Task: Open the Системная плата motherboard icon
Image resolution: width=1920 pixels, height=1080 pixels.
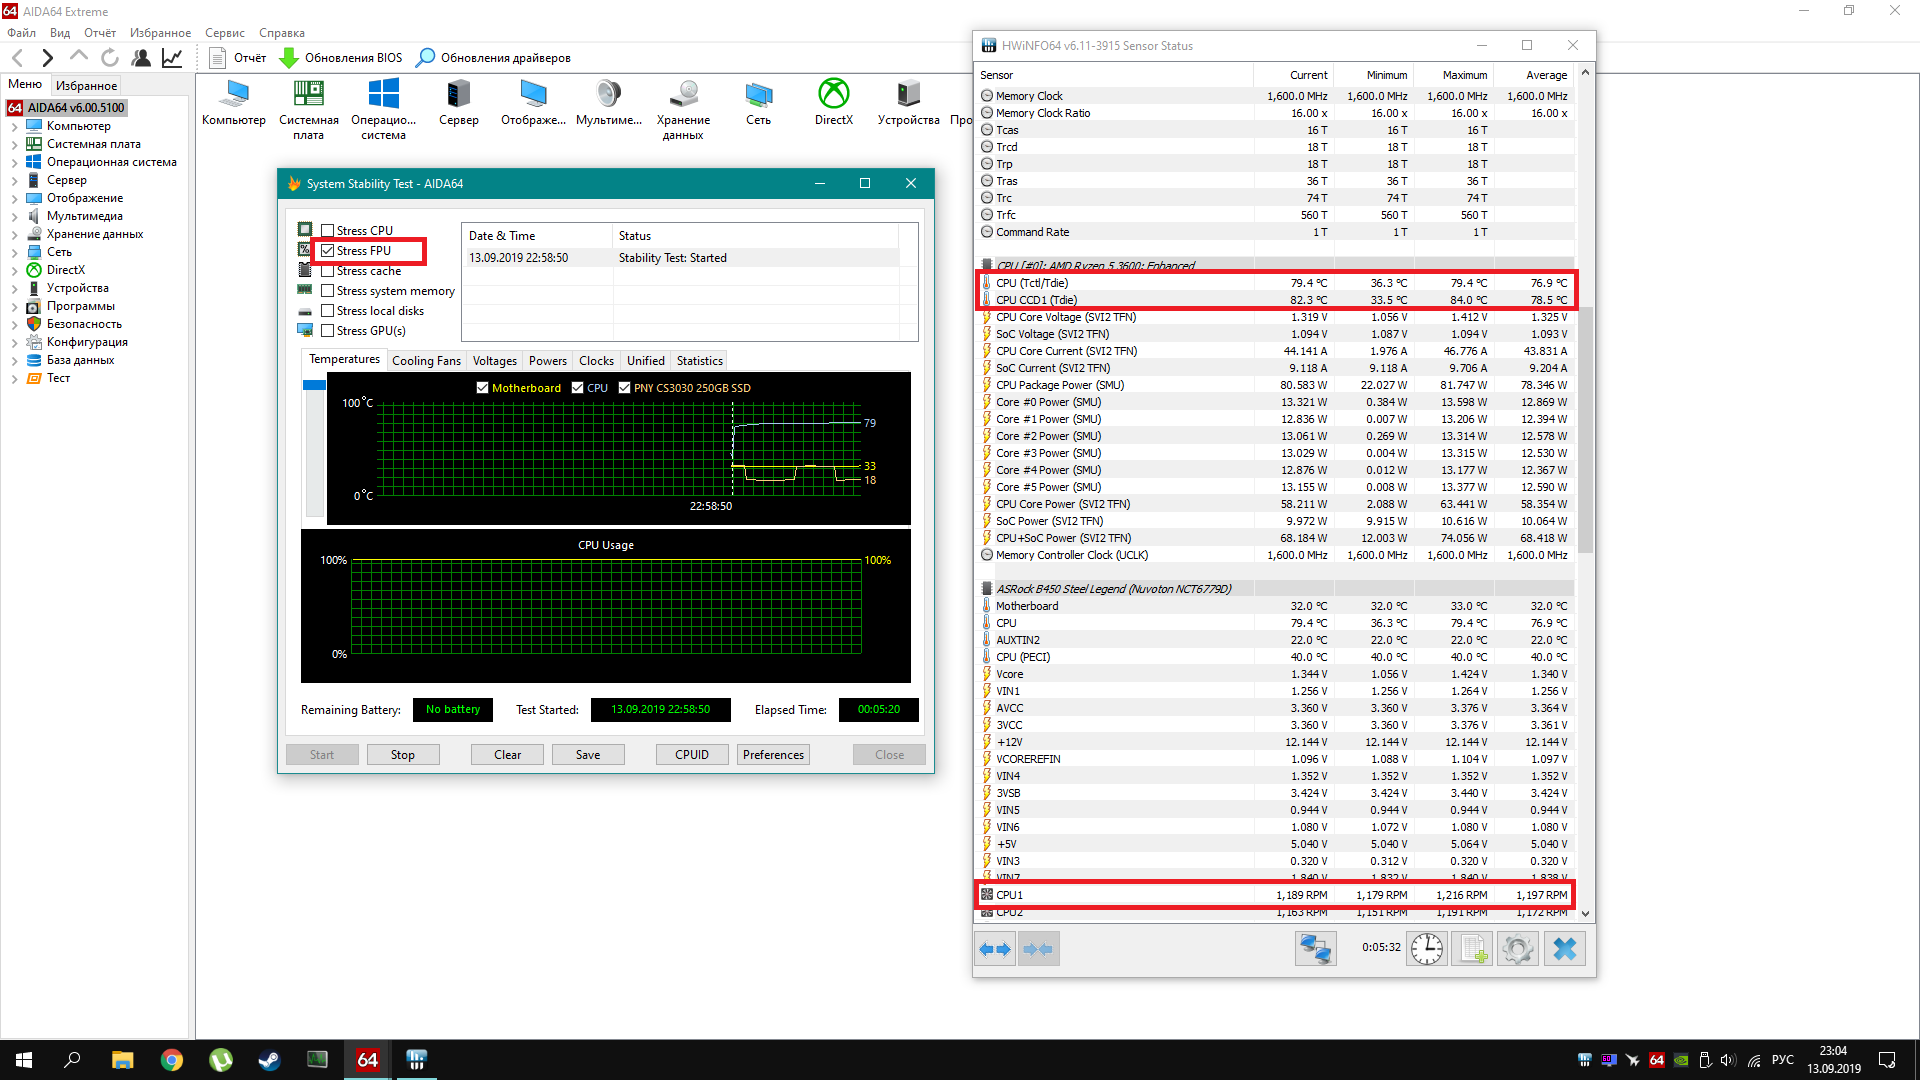Action: [x=308, y=95]
